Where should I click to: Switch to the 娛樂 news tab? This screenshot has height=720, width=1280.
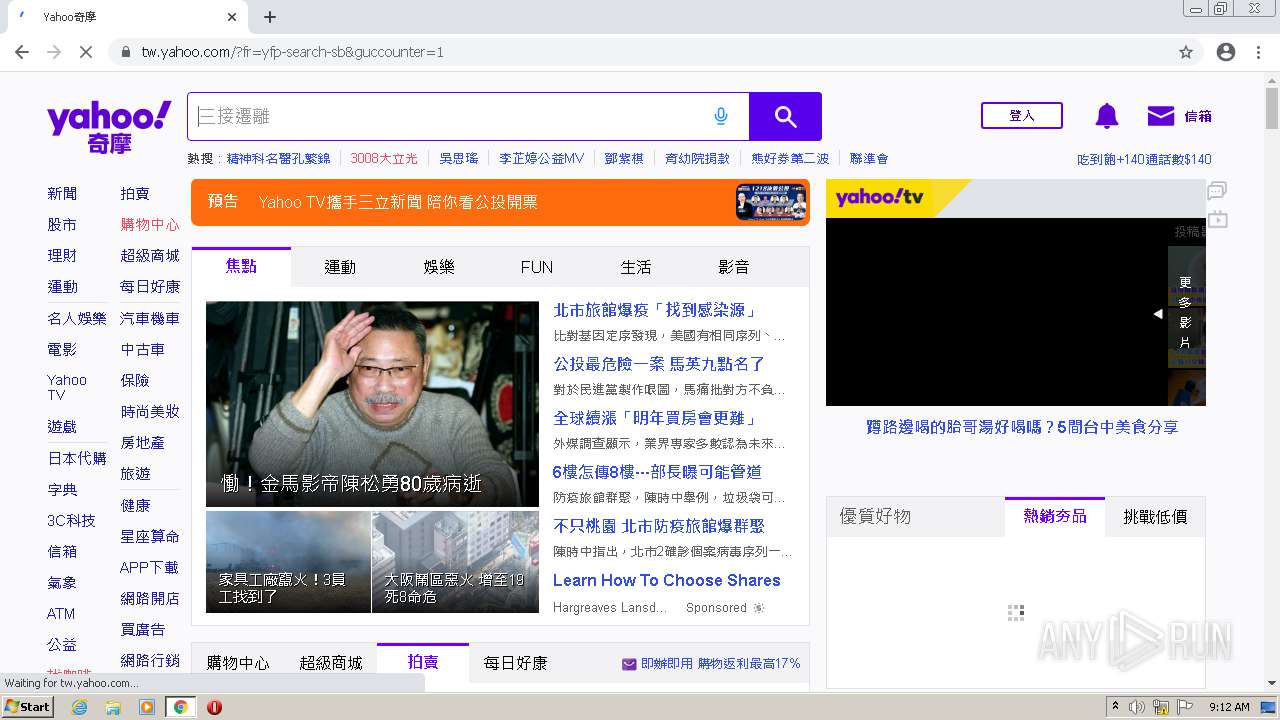click(x=439, y=267)
